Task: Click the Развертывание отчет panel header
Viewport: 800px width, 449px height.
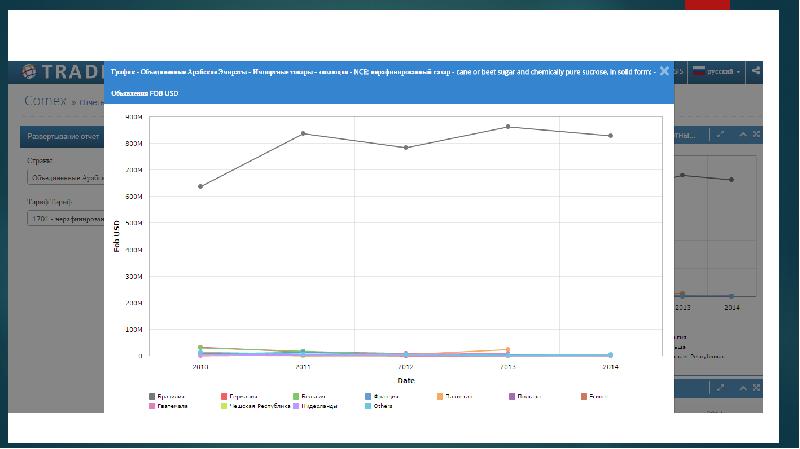Action: click(x=62, y=137)
